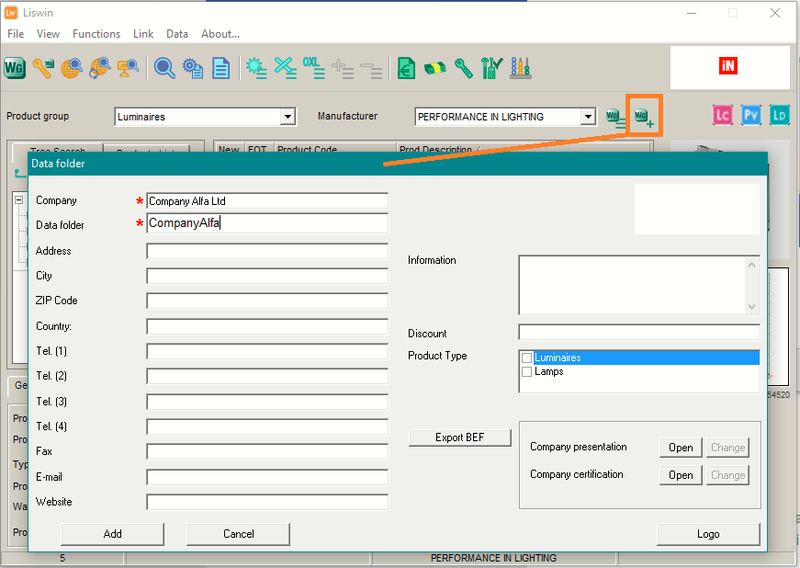Screen dimensions: 800x568
Task: Click into the Company name field
Action: click(267, 201)
